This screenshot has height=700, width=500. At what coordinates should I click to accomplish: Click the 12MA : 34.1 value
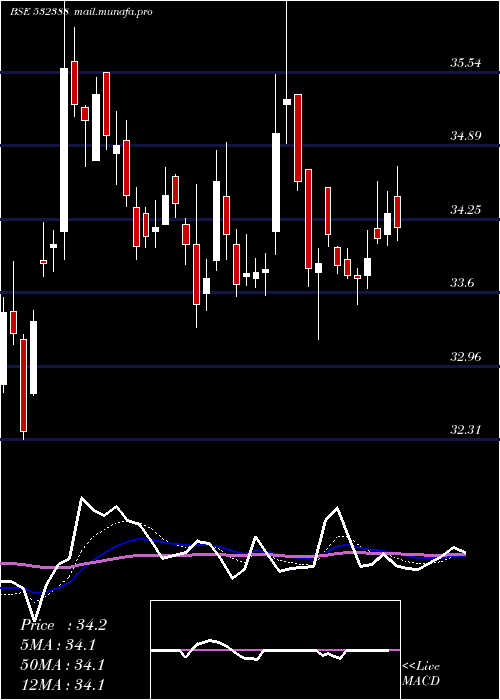coord(63,684)
